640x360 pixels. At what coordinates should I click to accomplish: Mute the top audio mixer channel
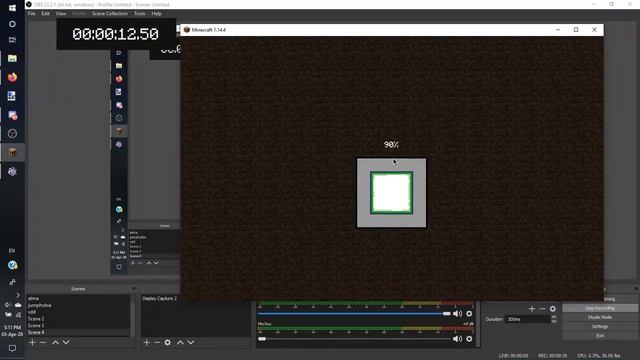457,313
